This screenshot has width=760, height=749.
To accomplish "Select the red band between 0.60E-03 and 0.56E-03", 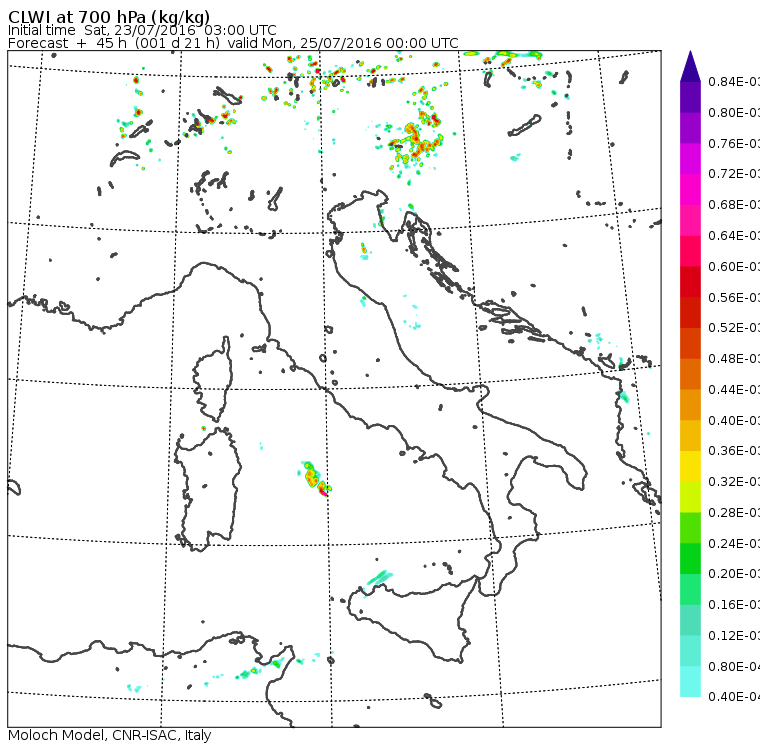I will click(690, 282).
